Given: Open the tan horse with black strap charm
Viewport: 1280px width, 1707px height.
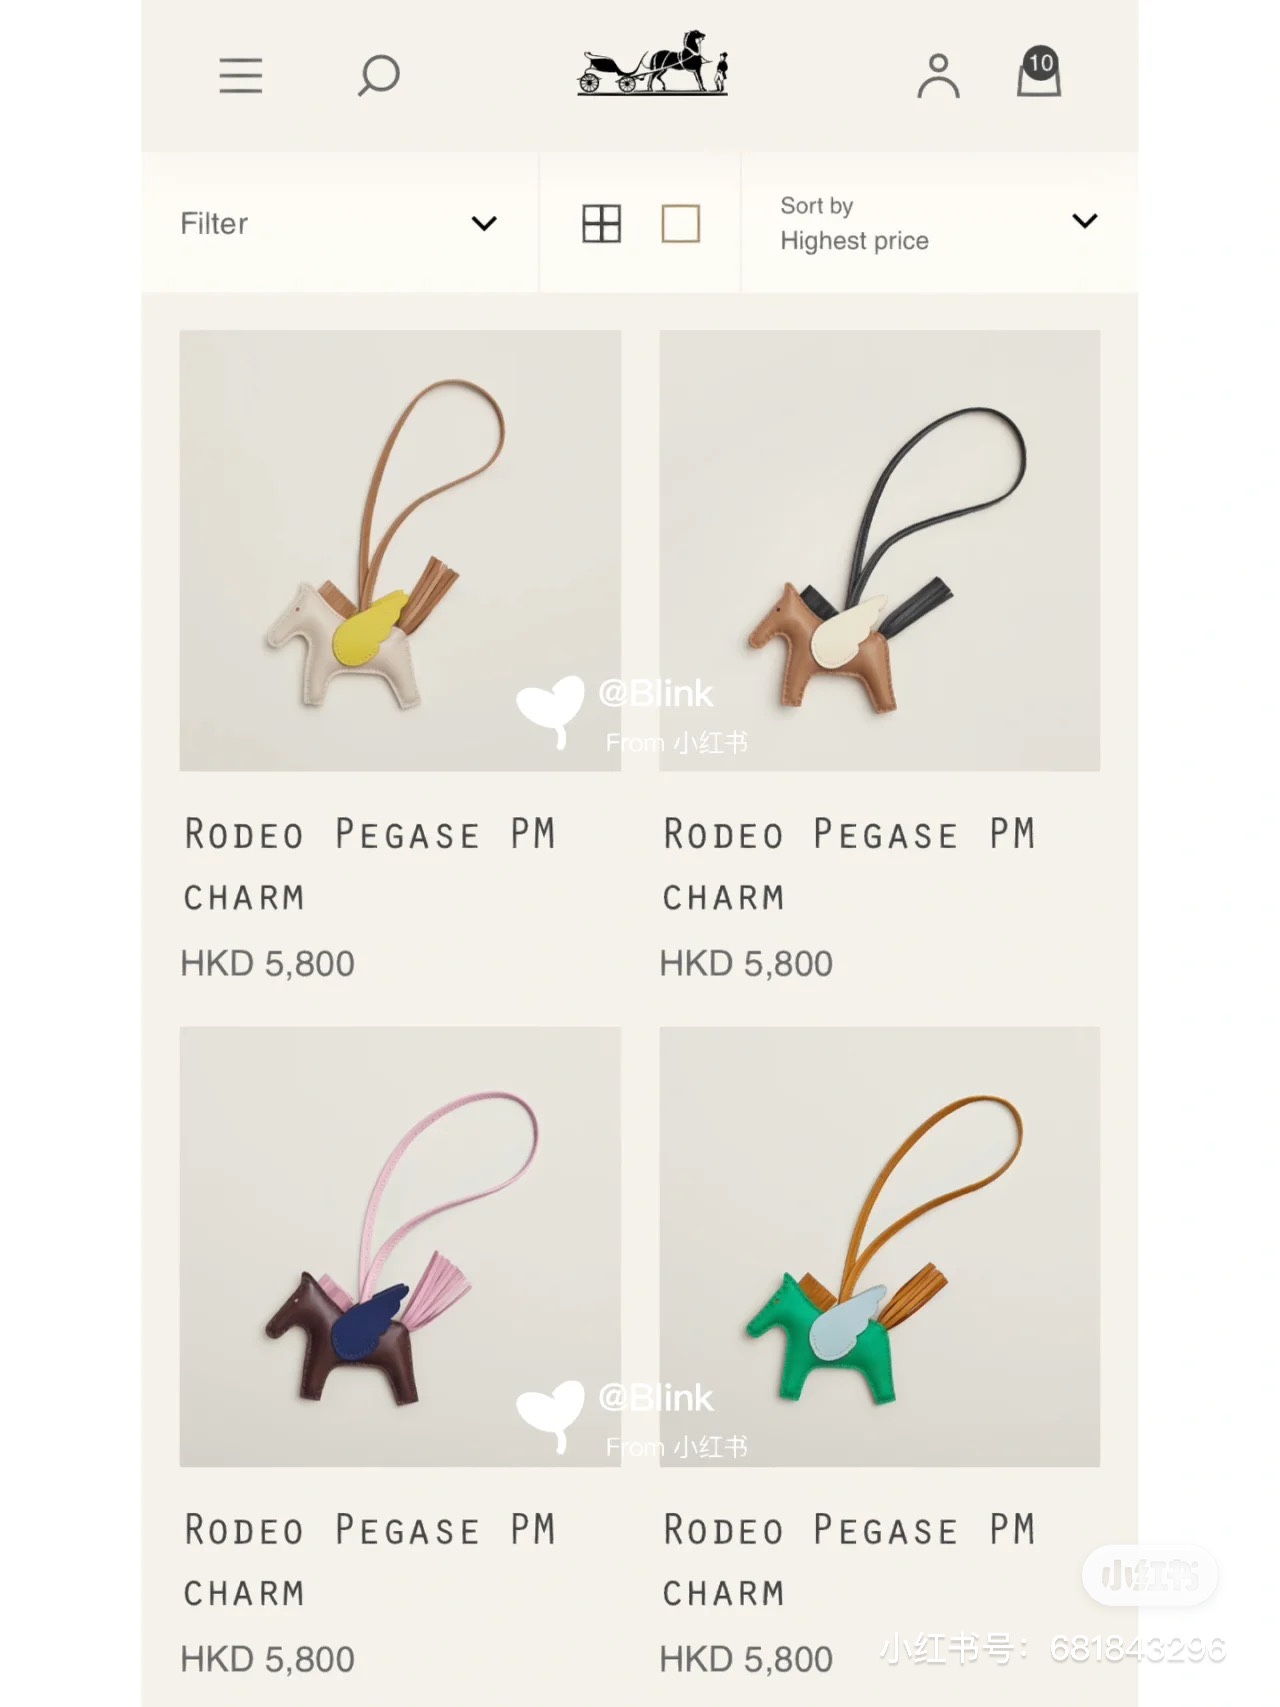Looking at the screenshot, I should pos(880,550).
